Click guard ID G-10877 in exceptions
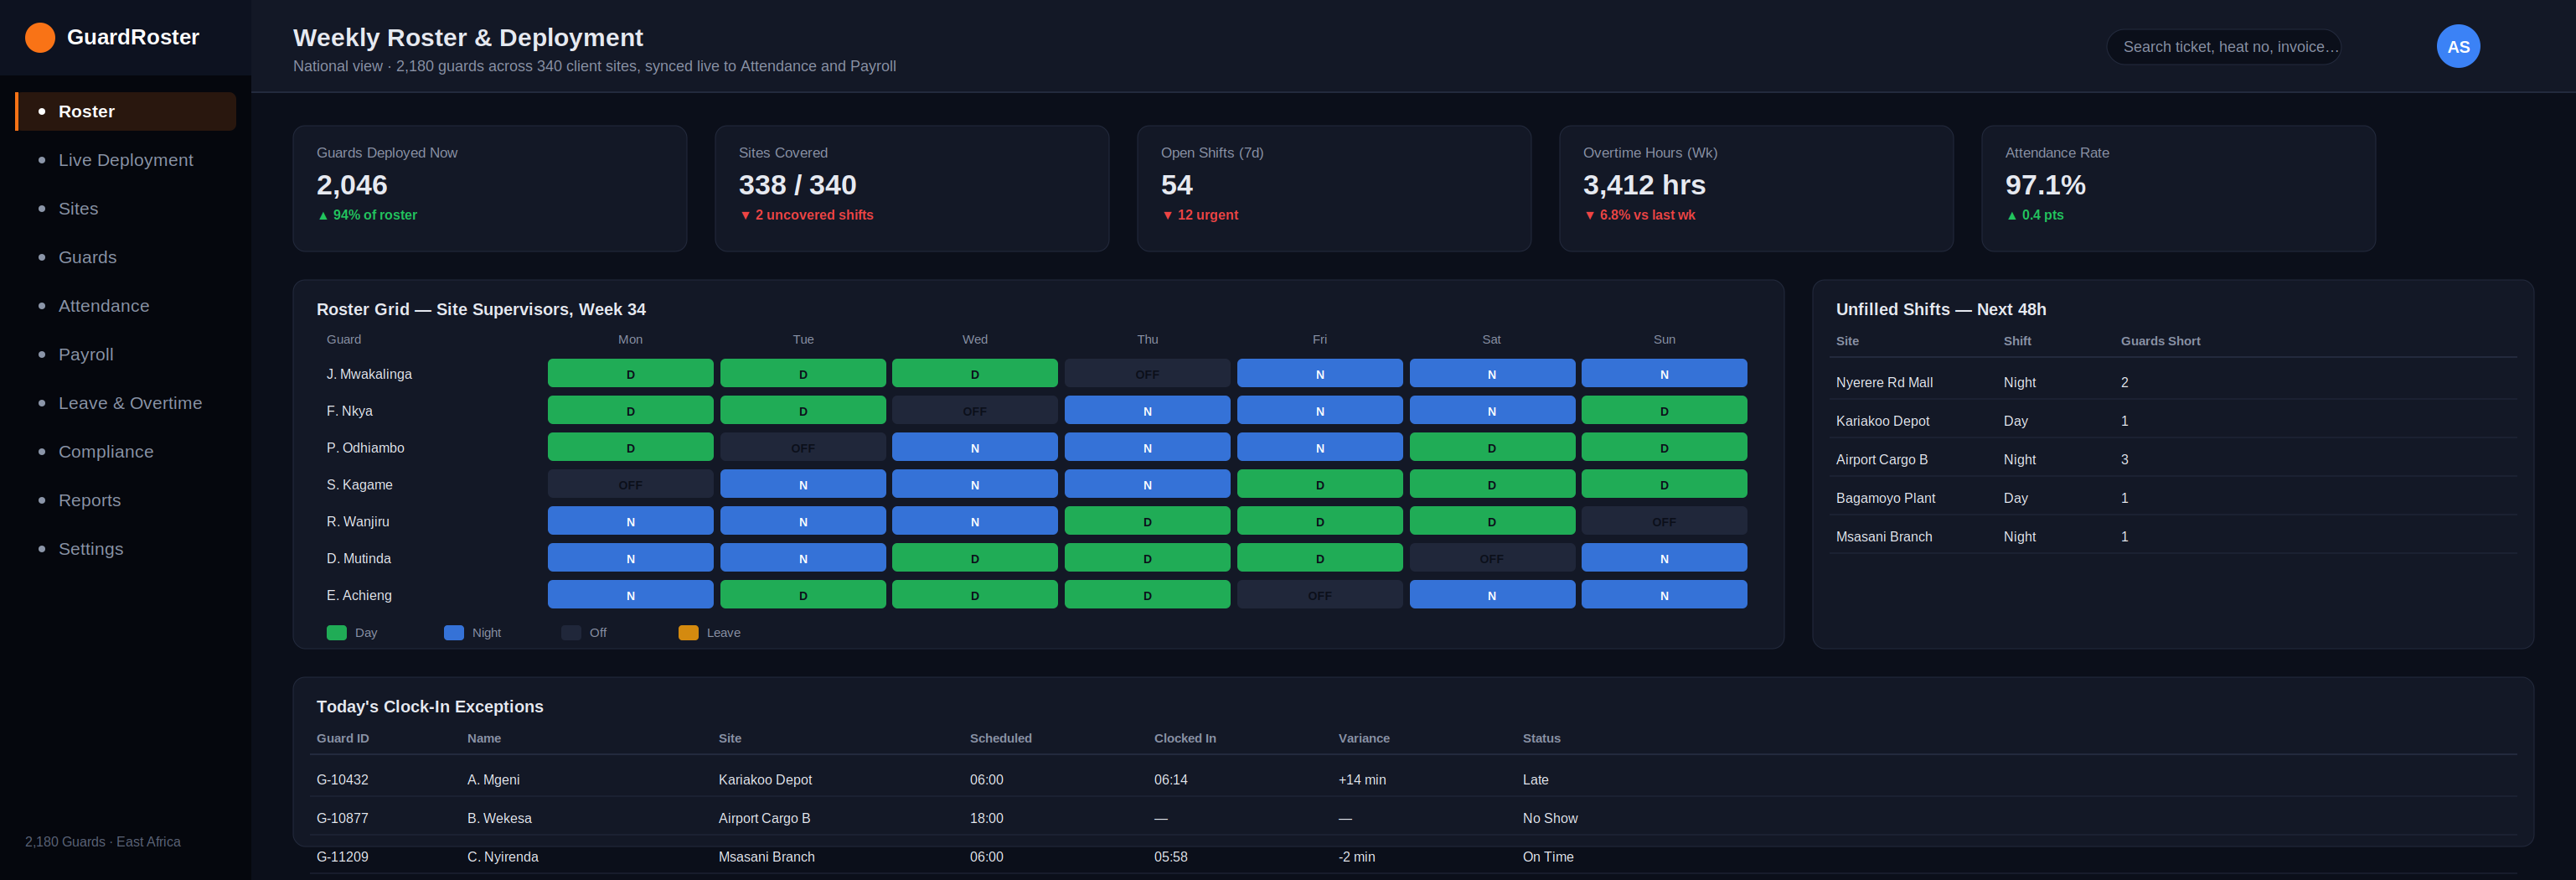Viewport: 2576px width, 880px height. point(342,819)
